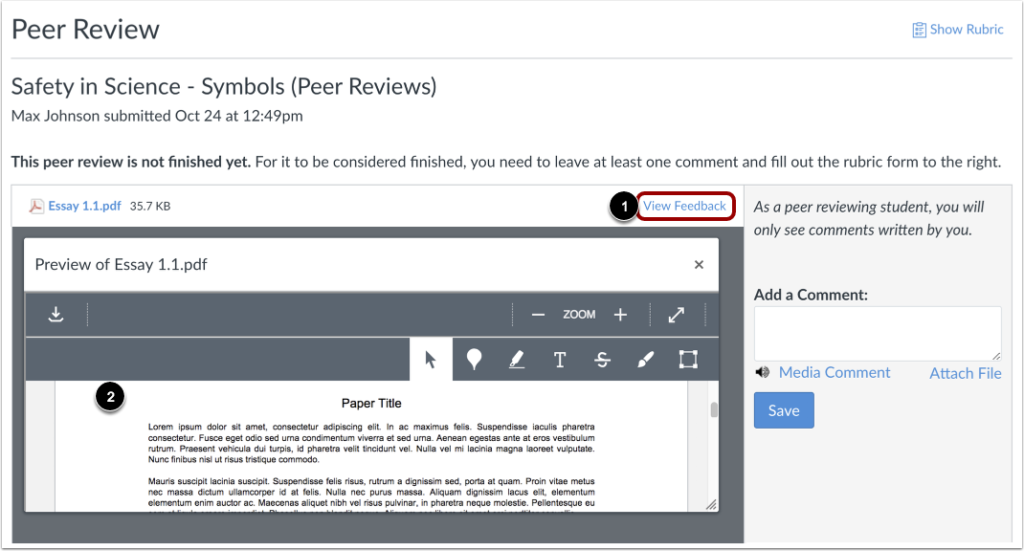This screenshot has width=1024, height=551.
Task: Open the View Feedback link
Action: (x=685, y=206)
